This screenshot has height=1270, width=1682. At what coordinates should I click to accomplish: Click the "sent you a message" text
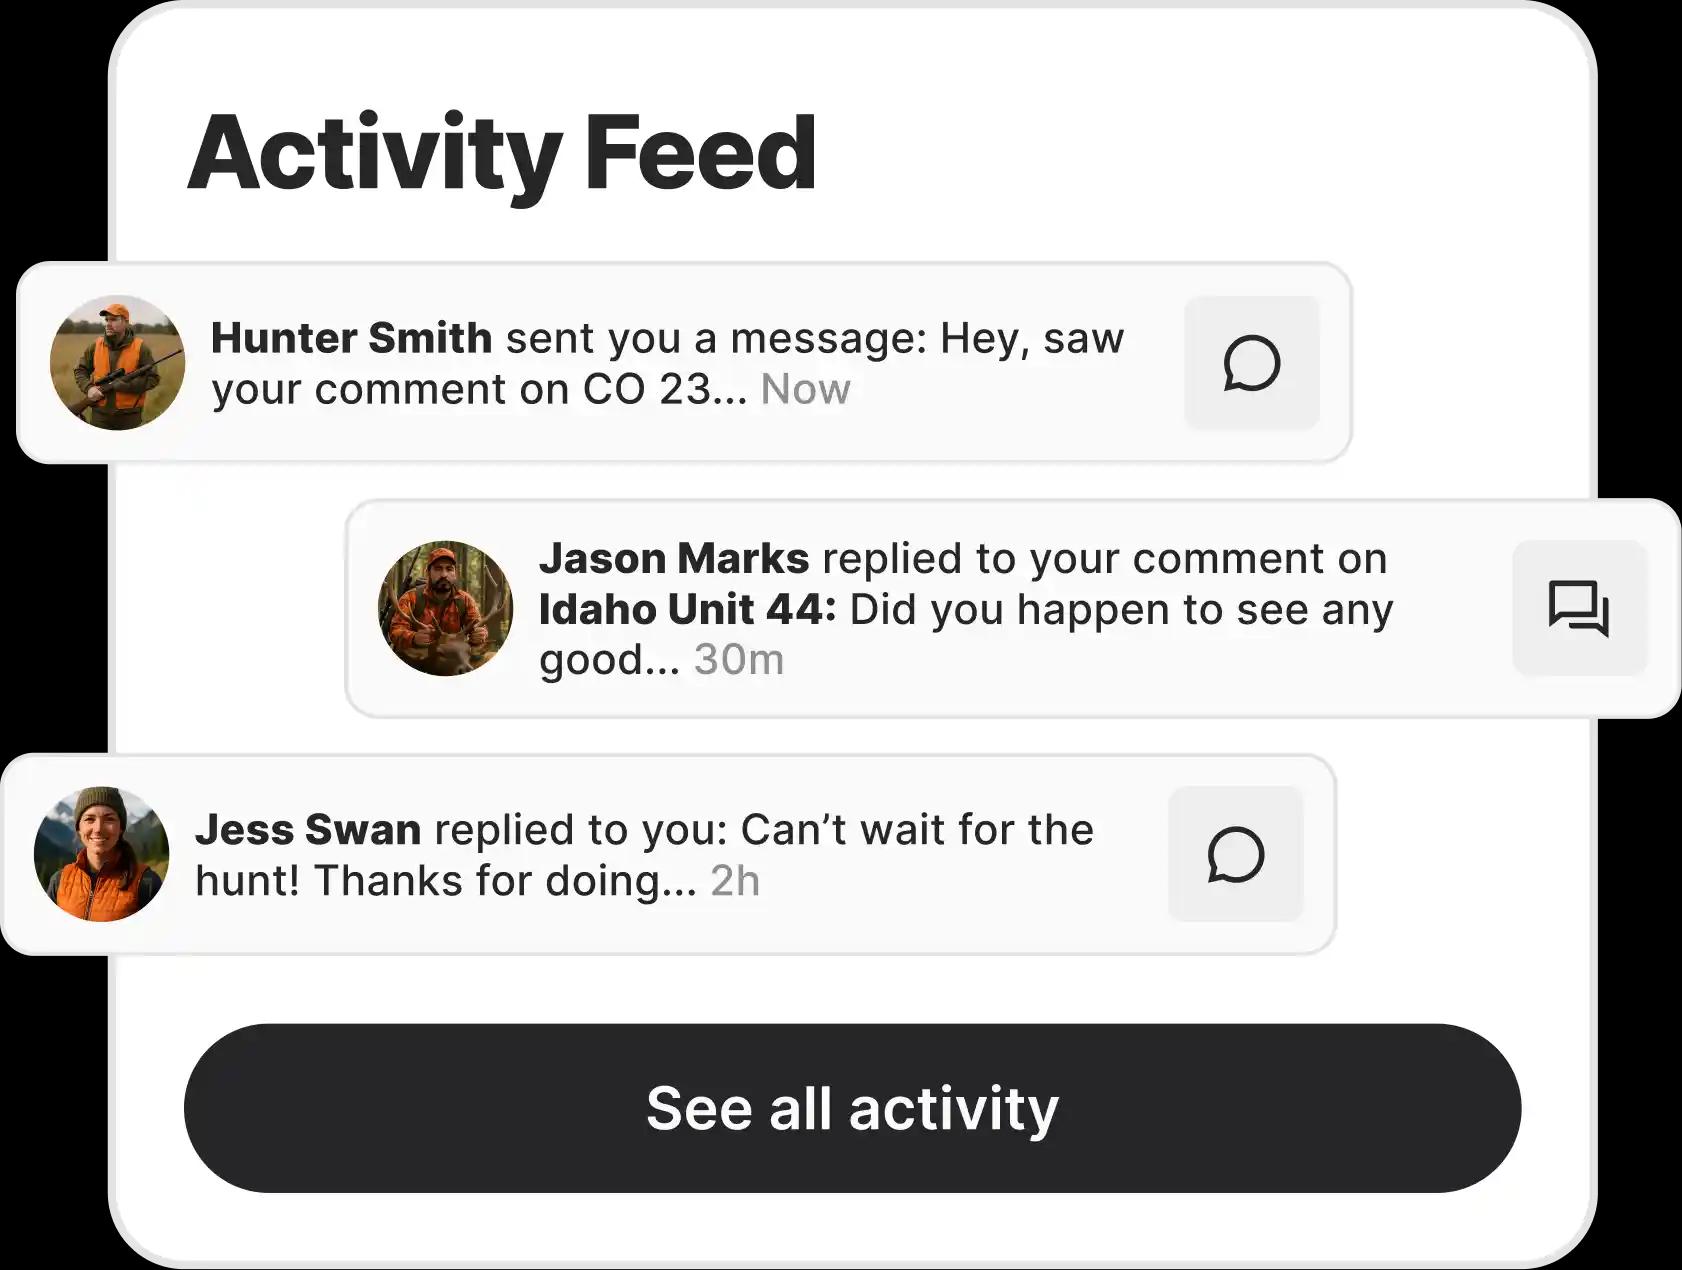(716, 338)
